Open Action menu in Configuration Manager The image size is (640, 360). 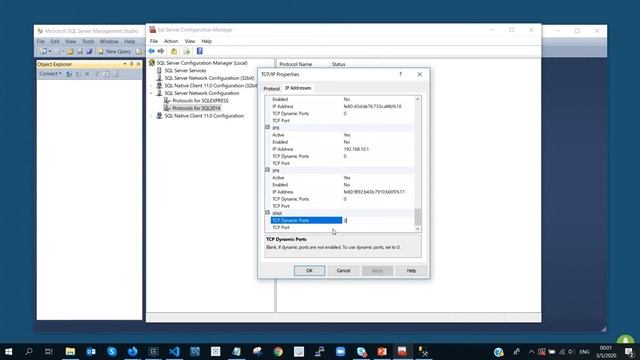(171, 41)
